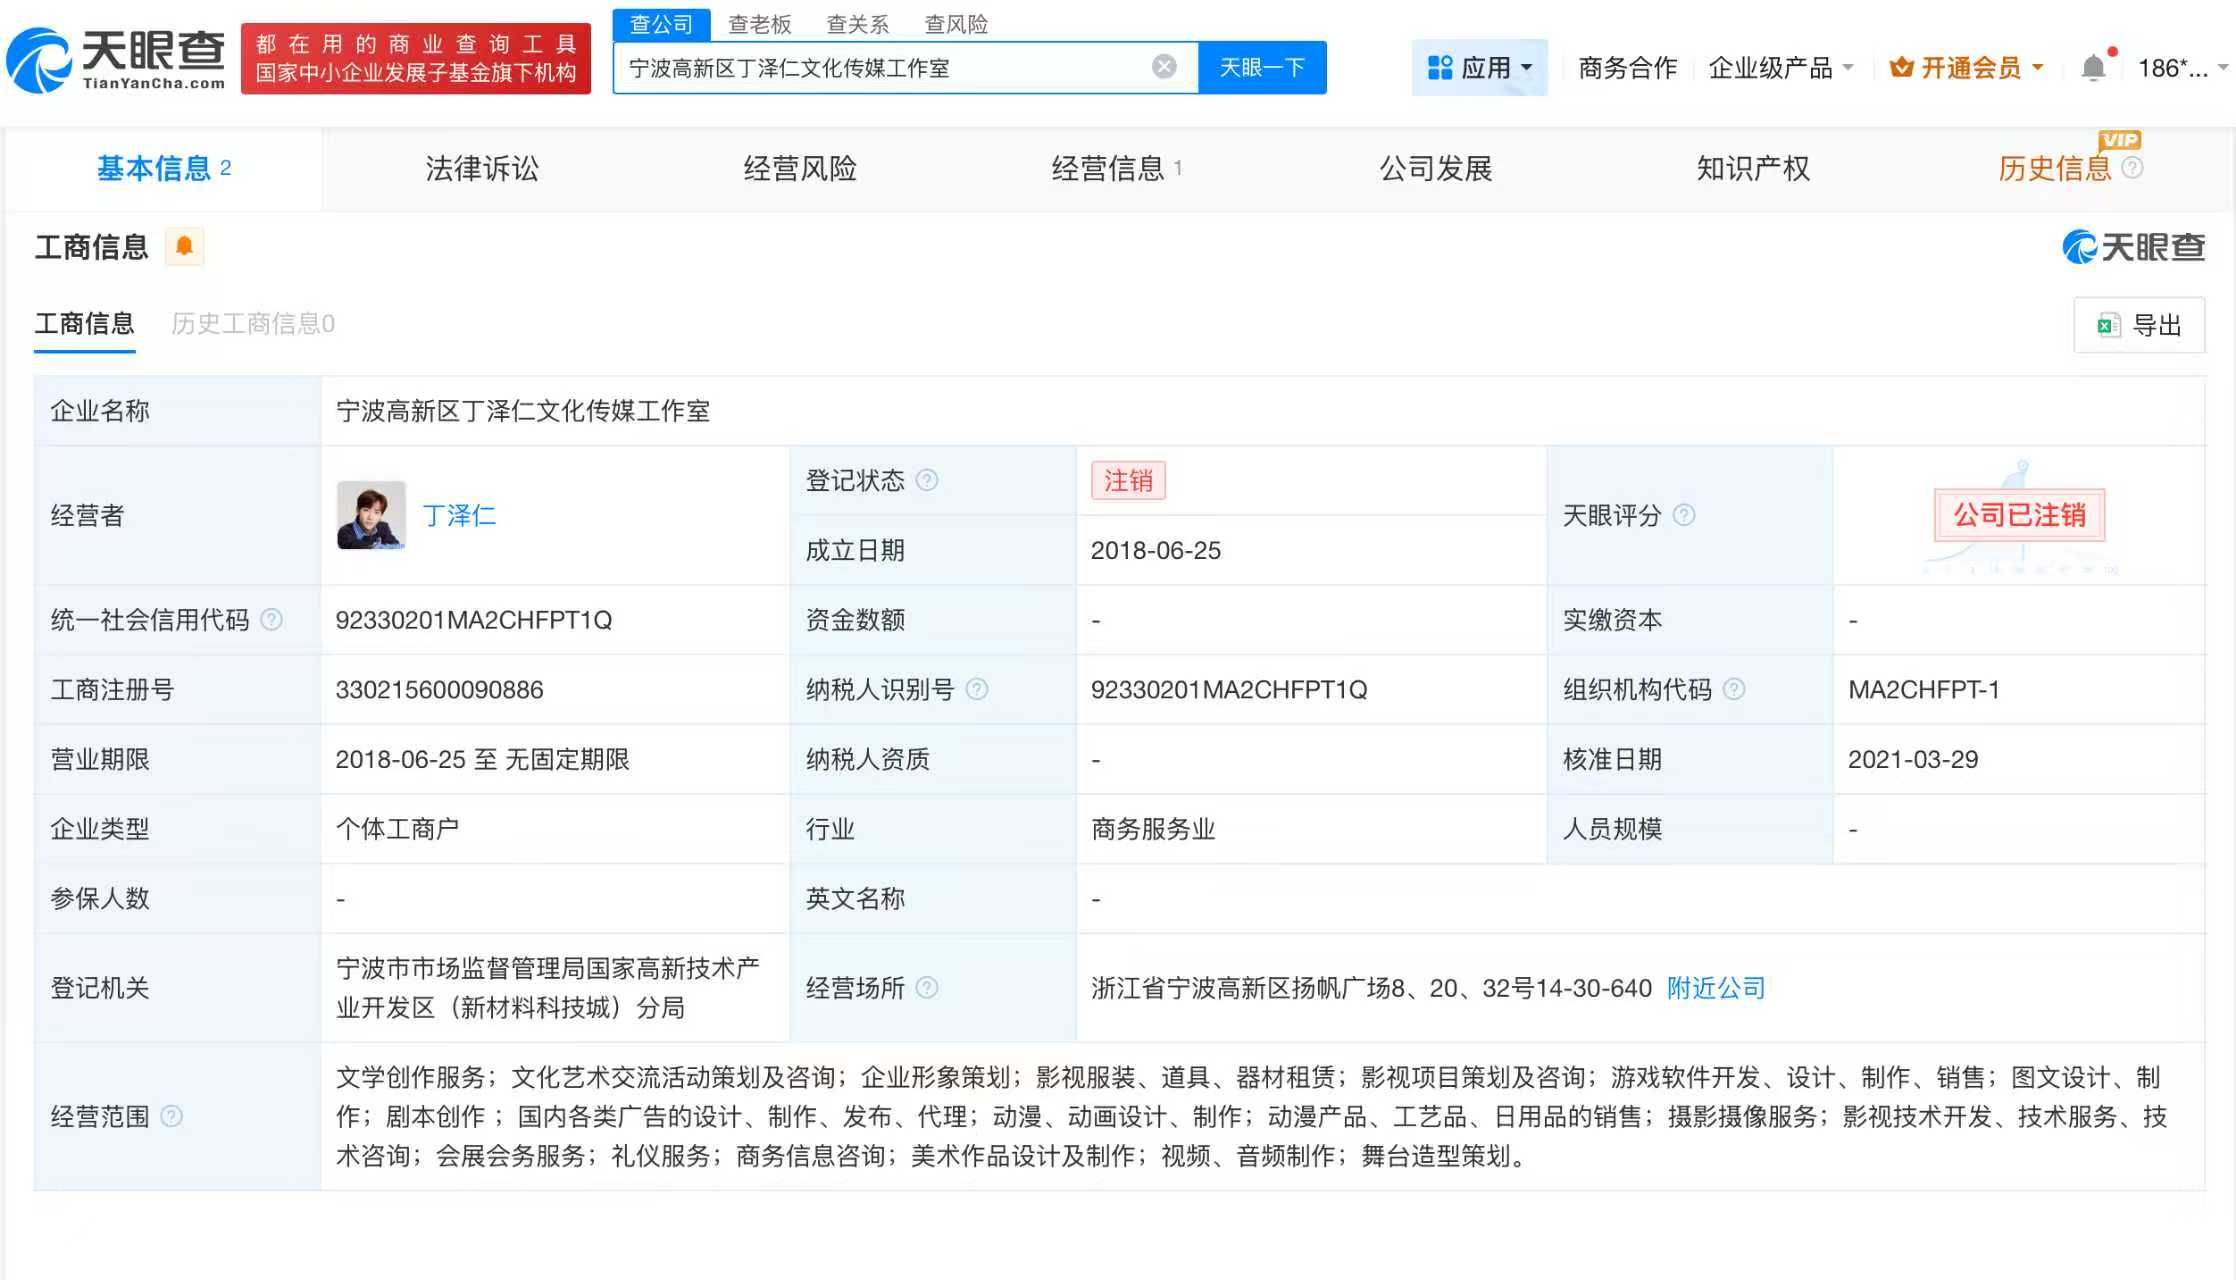
Task: Clear the search box with the × icon
Action: click(1163, 66)
